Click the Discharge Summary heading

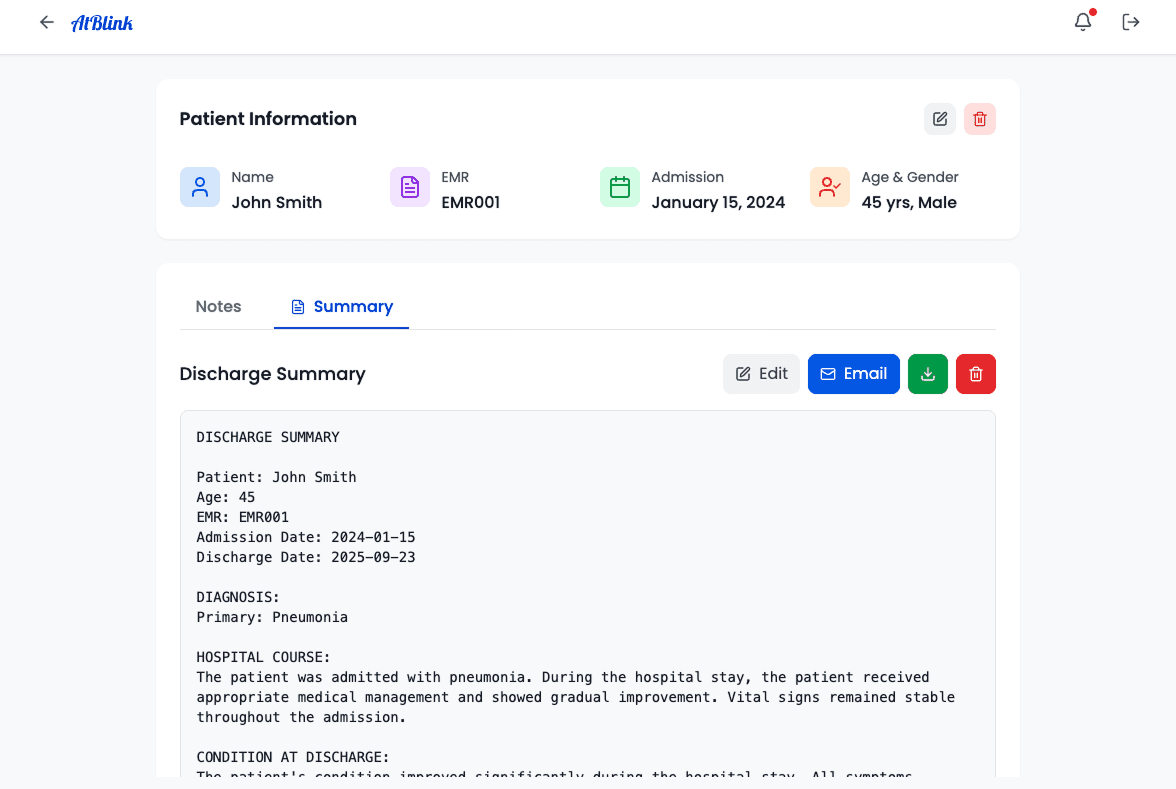point(272,374)
